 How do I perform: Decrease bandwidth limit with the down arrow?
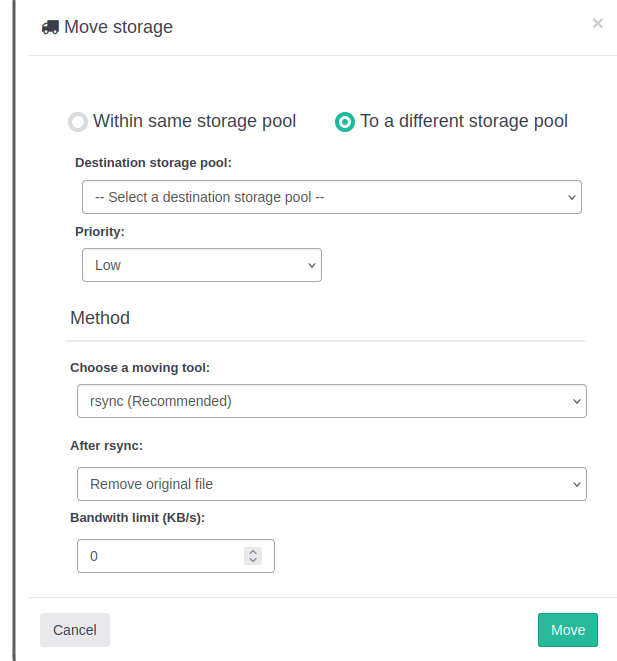(x=254, y=561)
